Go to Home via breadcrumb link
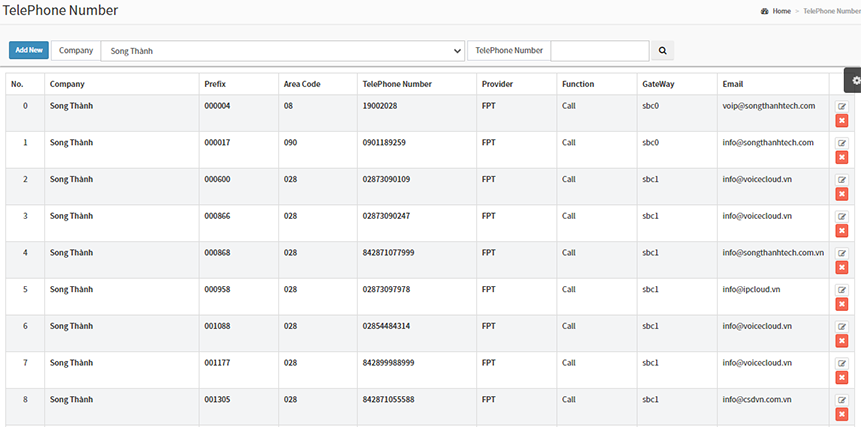The height and width of the screenshot is (427, 861). click(781, 11)
